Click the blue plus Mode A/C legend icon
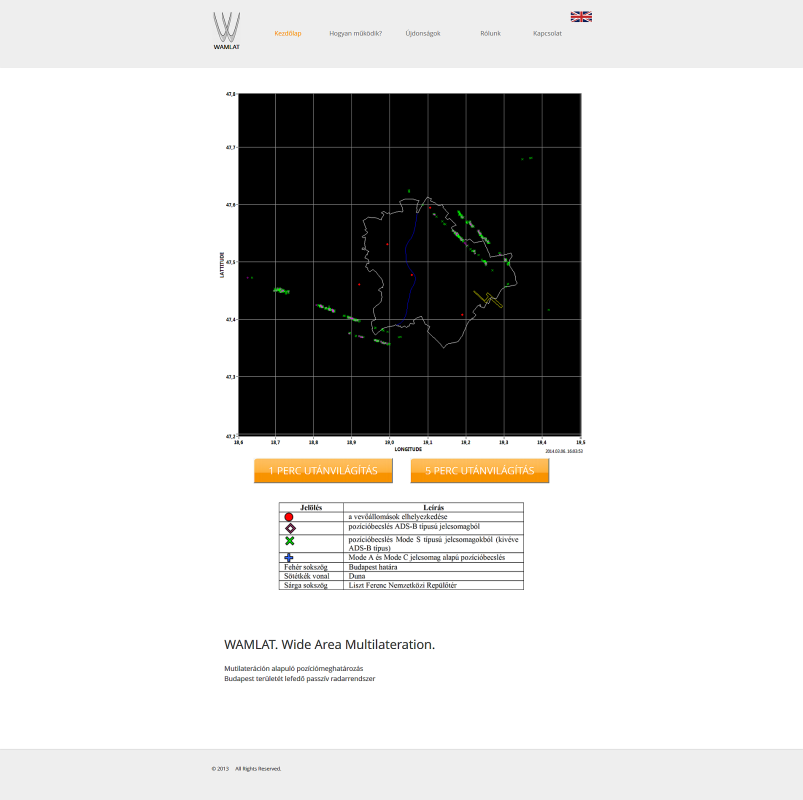Viewport: 803px width, 800px height. click(x=289, y=557)
